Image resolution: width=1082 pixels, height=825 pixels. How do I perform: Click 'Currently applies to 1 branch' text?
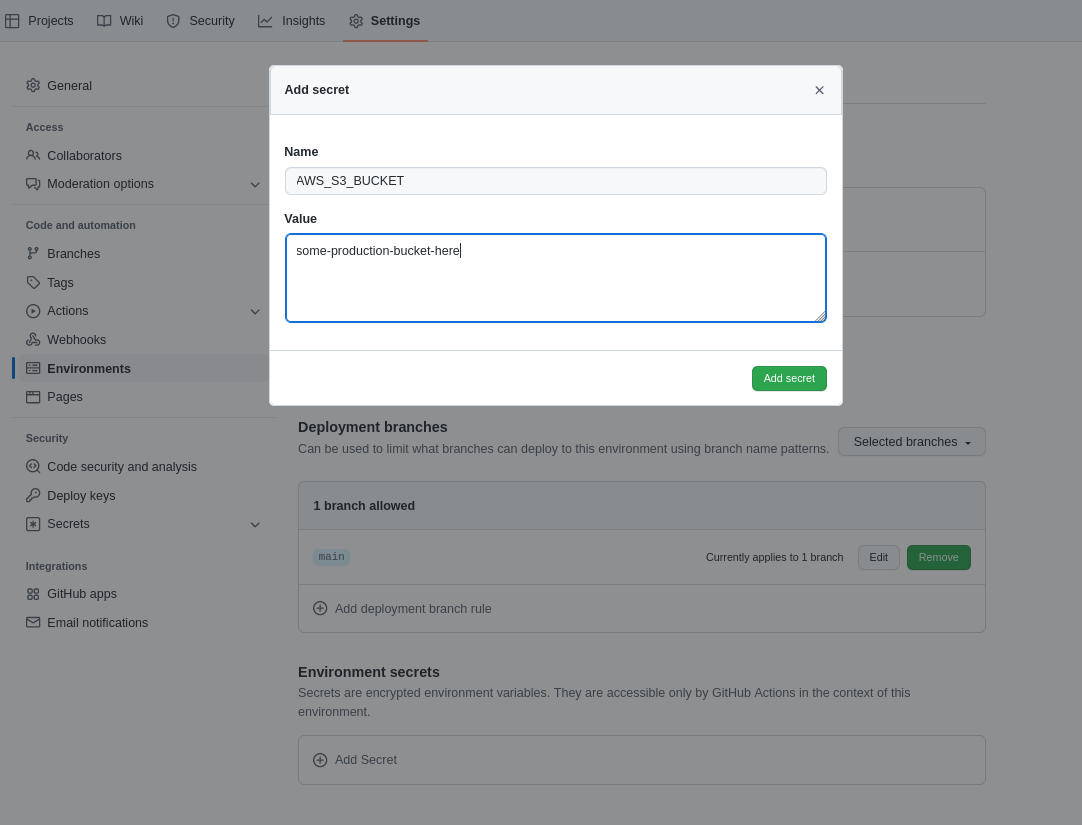(774, 557)
